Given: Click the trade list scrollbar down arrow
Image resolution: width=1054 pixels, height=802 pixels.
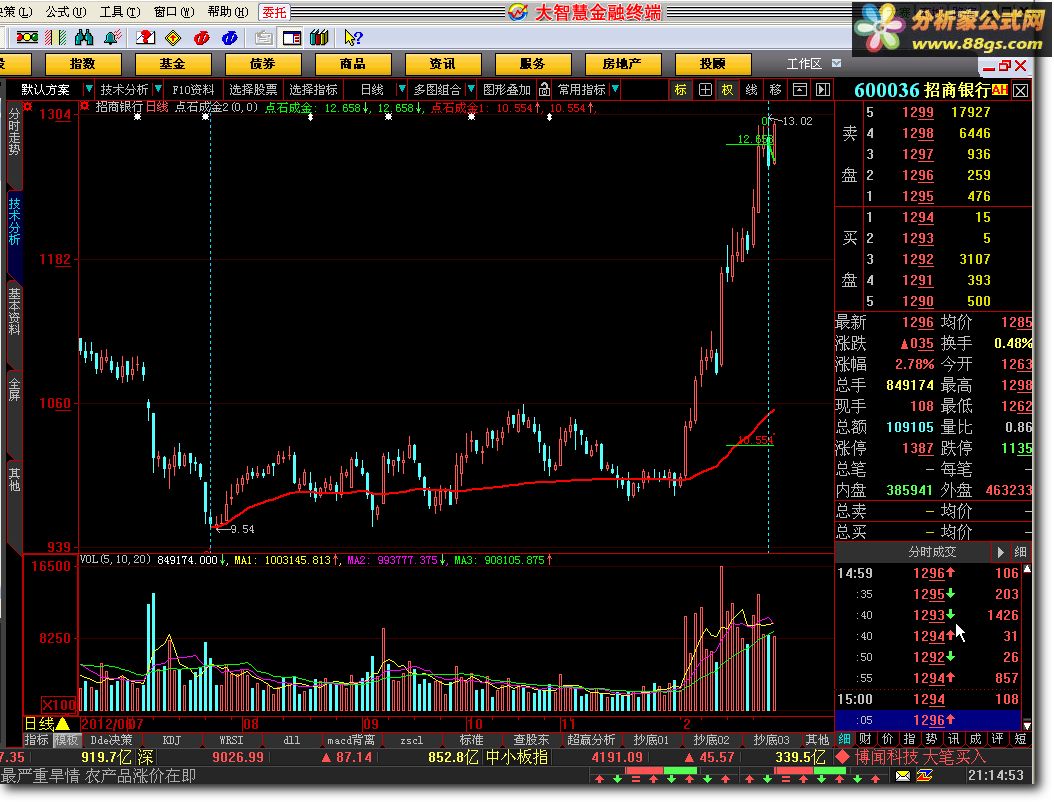Looking at the screenshot, I should (1027, 725).
